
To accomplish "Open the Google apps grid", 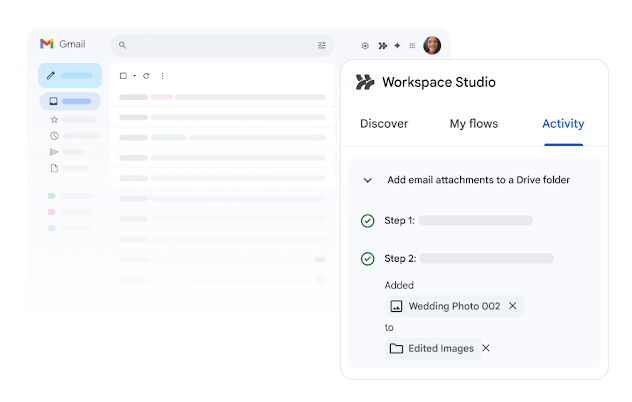I will [412, 46].
